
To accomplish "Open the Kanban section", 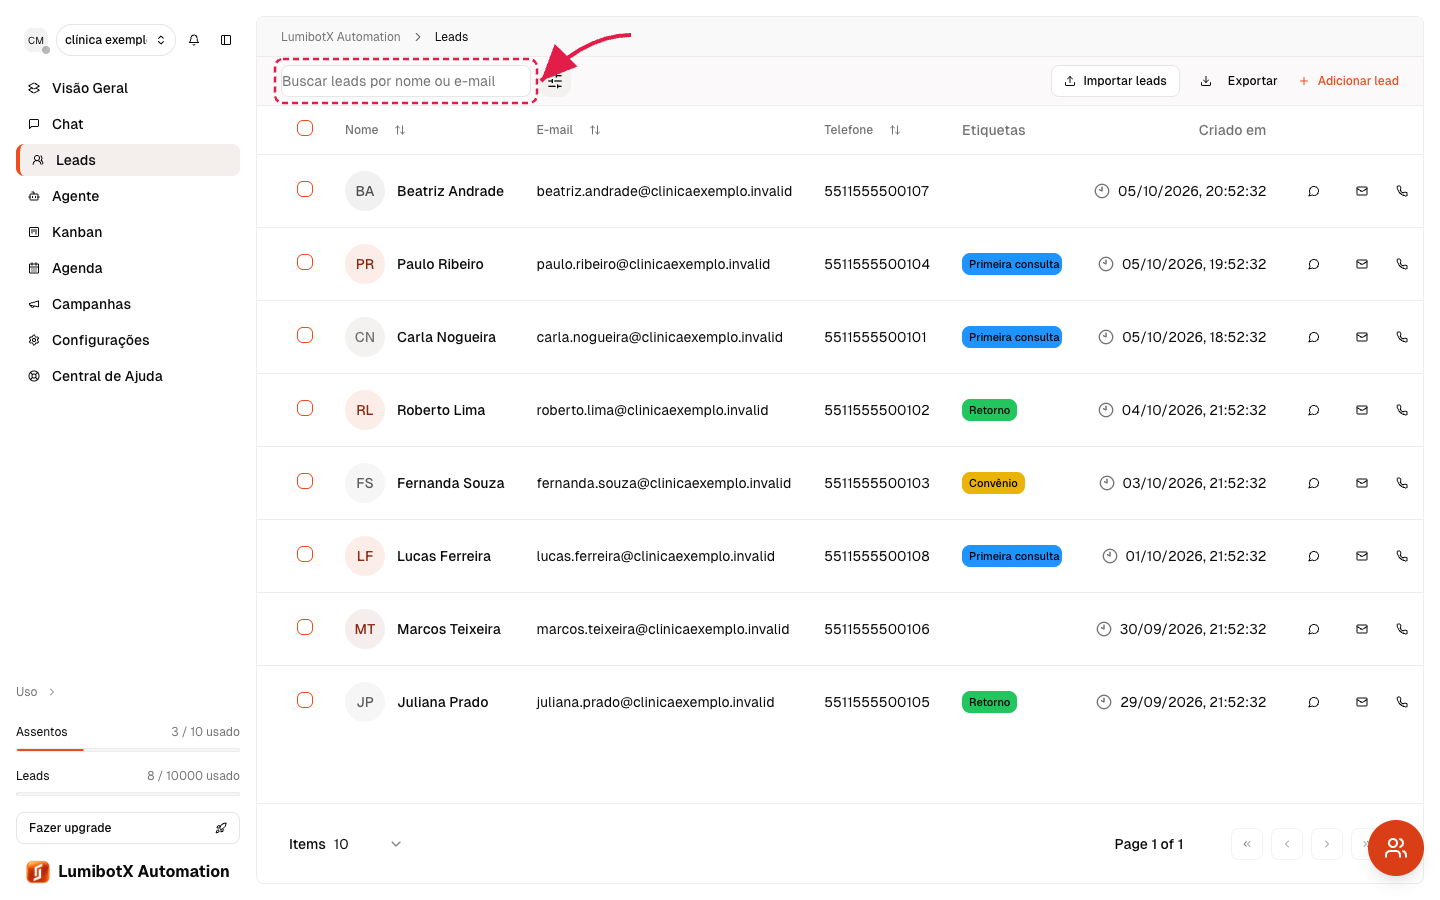I will (x=128, y=232).
